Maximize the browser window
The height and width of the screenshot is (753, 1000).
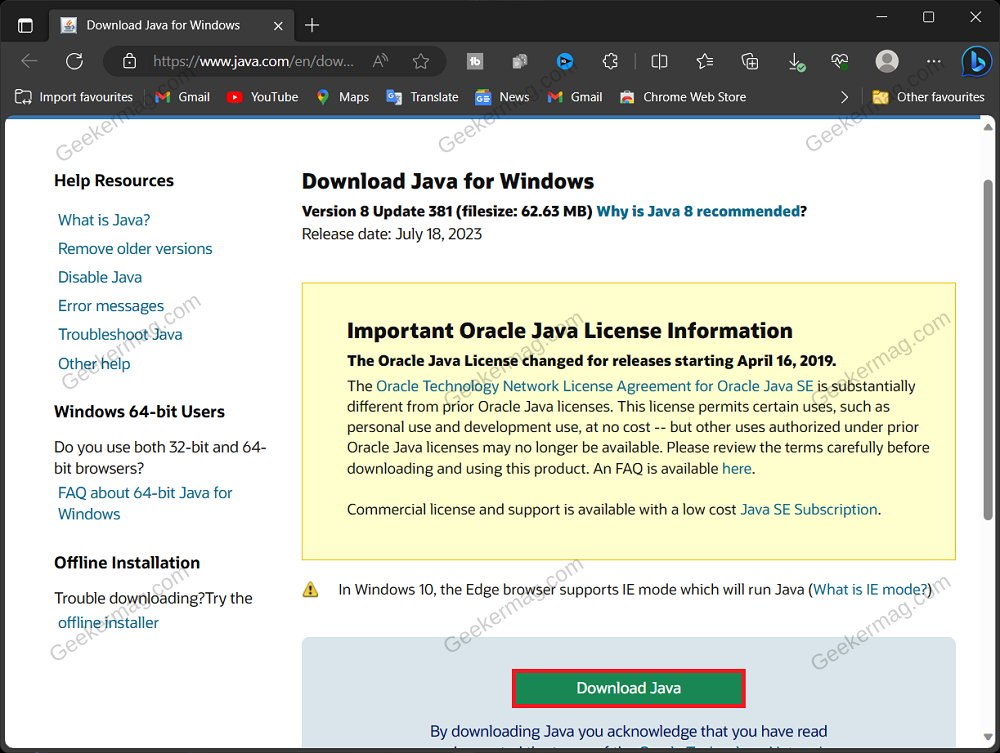click(x=929, y=17)
